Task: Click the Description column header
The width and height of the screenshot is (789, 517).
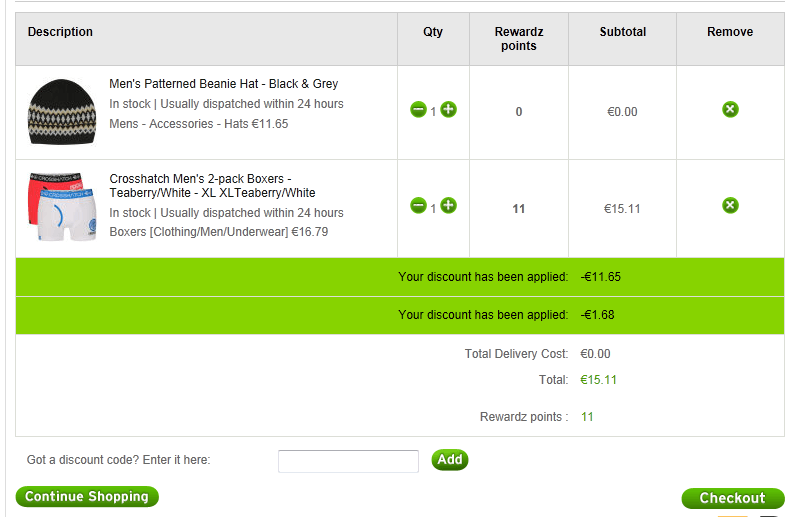Action: point(60,32)
